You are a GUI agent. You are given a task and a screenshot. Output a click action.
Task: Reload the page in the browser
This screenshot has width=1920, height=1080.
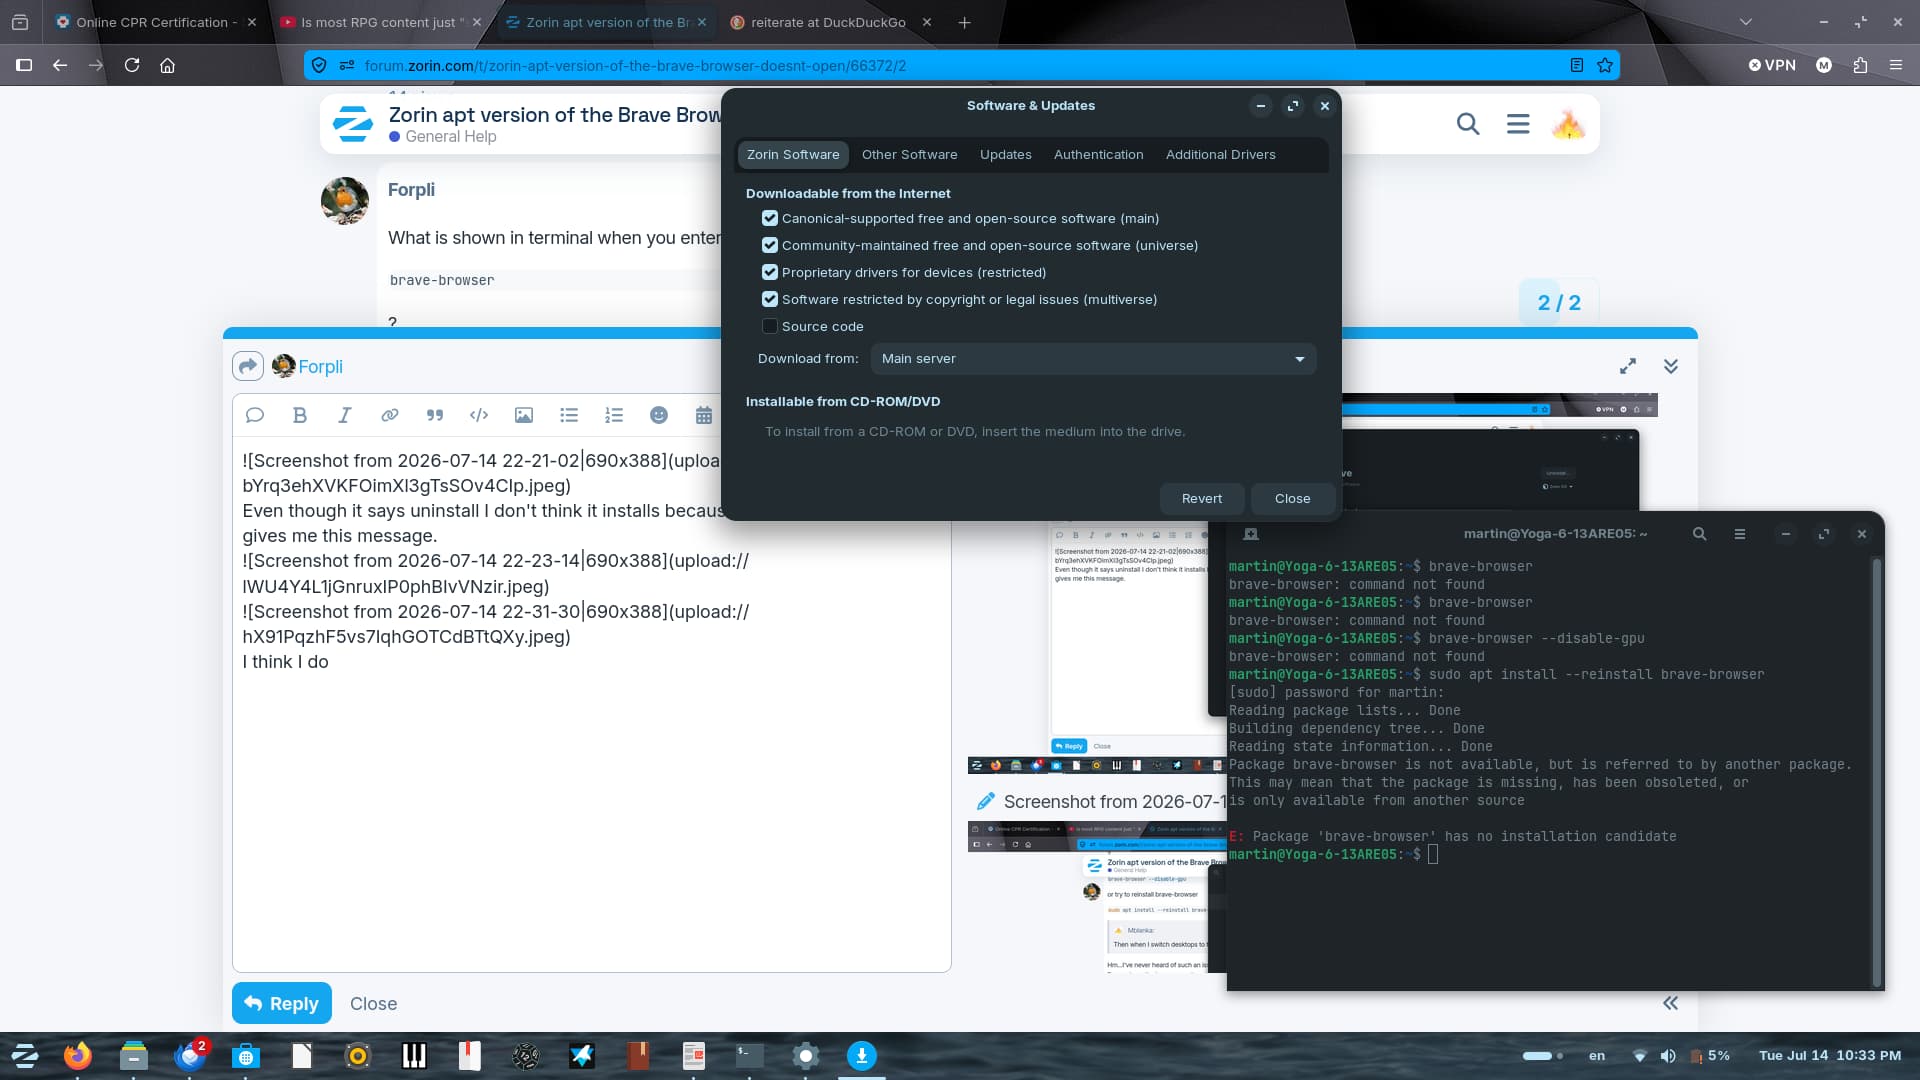coord(132,65)
